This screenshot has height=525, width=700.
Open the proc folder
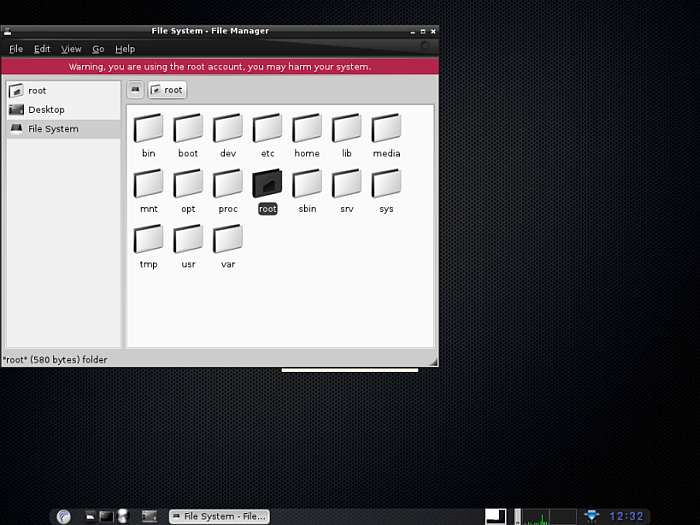[x=228, y=184]
